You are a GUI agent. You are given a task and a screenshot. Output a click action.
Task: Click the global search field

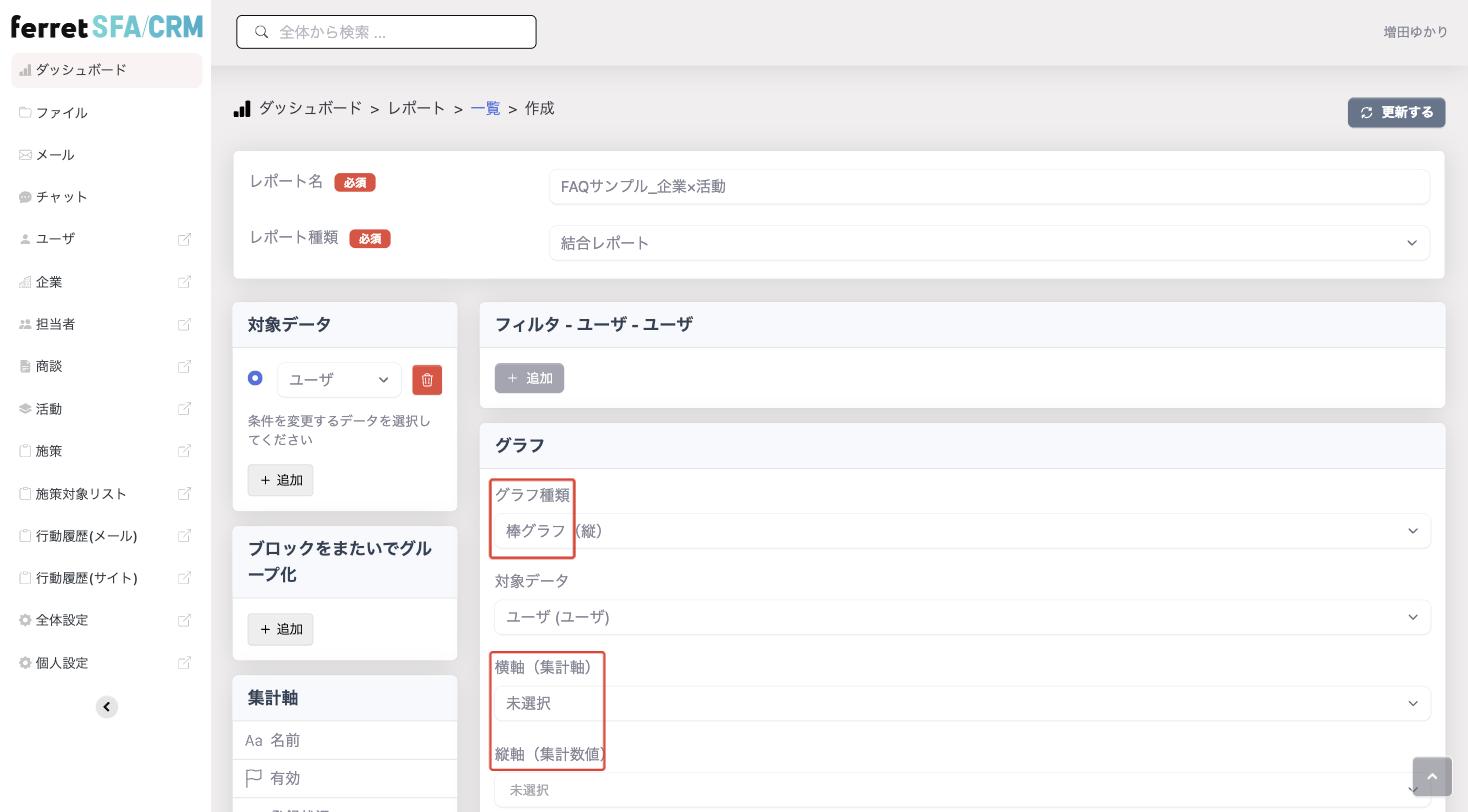(386, 32)
